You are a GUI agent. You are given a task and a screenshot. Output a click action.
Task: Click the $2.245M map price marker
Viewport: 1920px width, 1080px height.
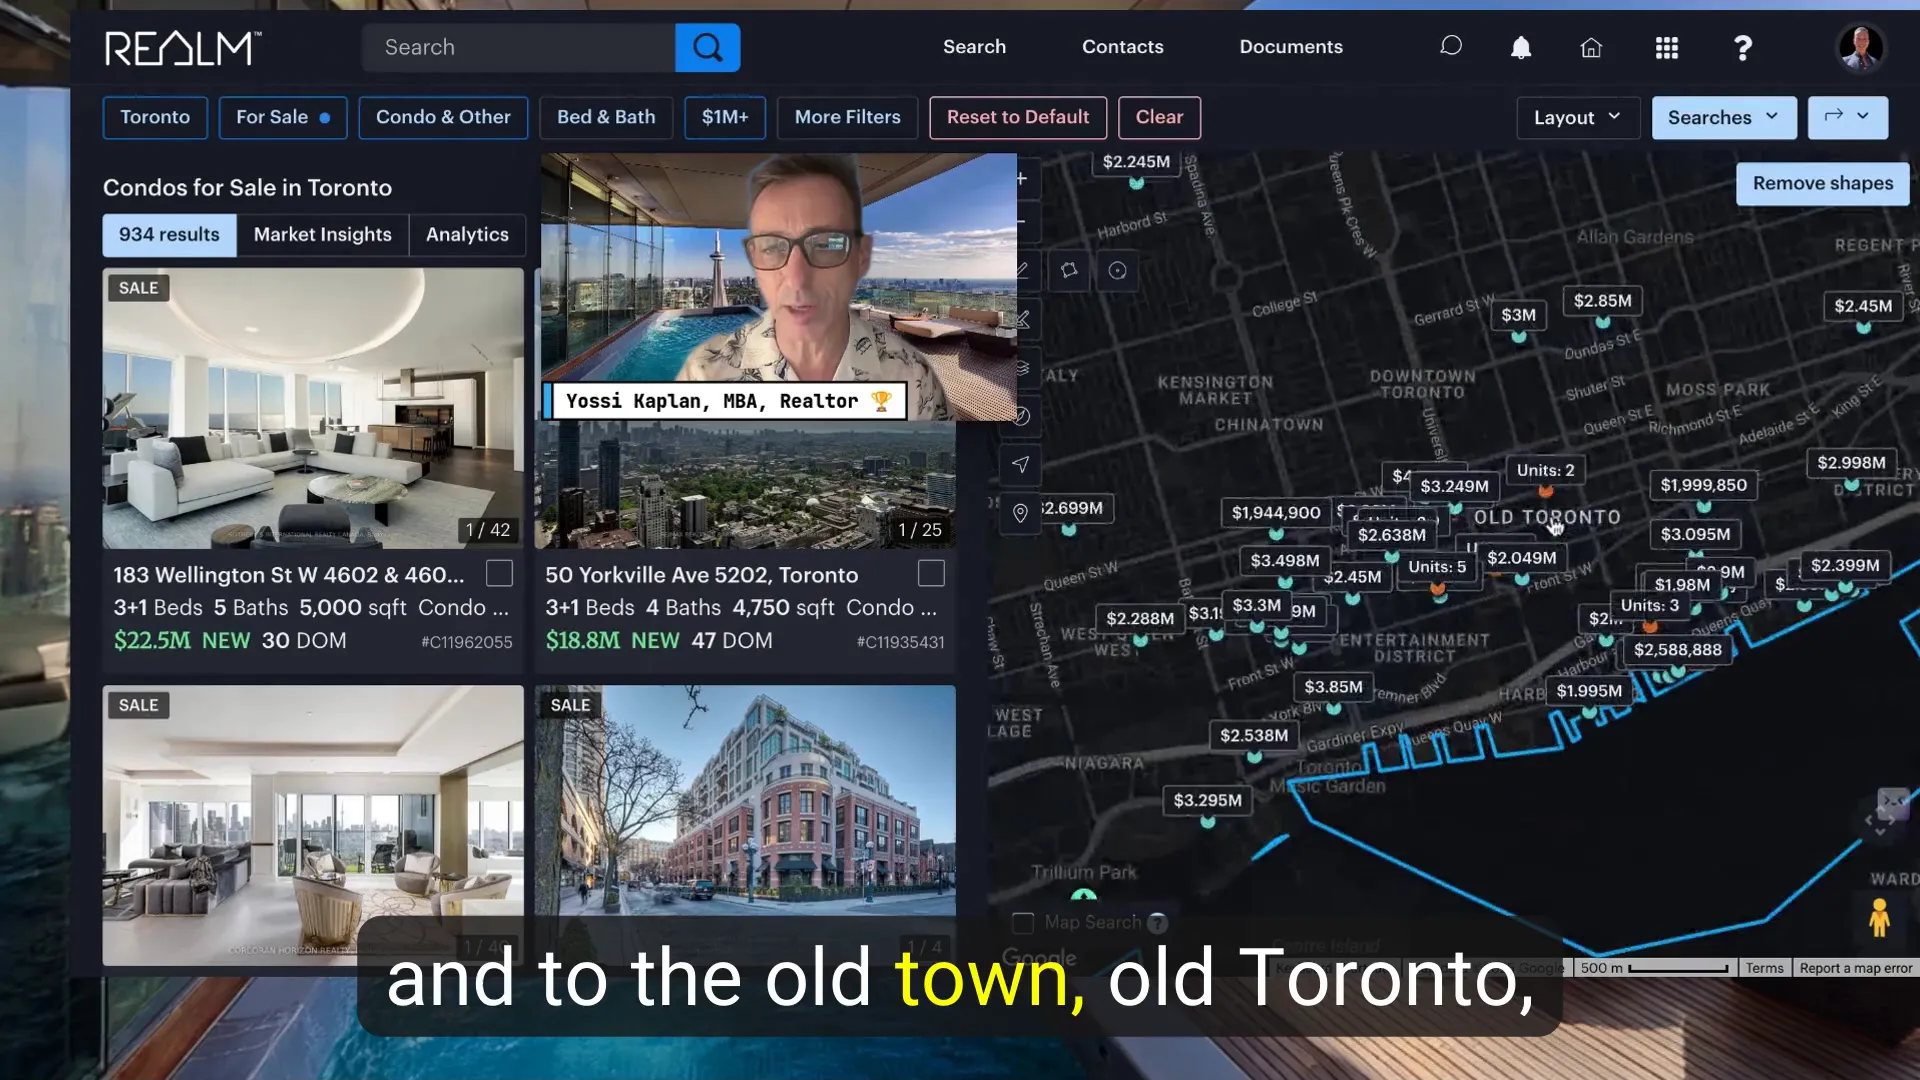point(1136,162)
